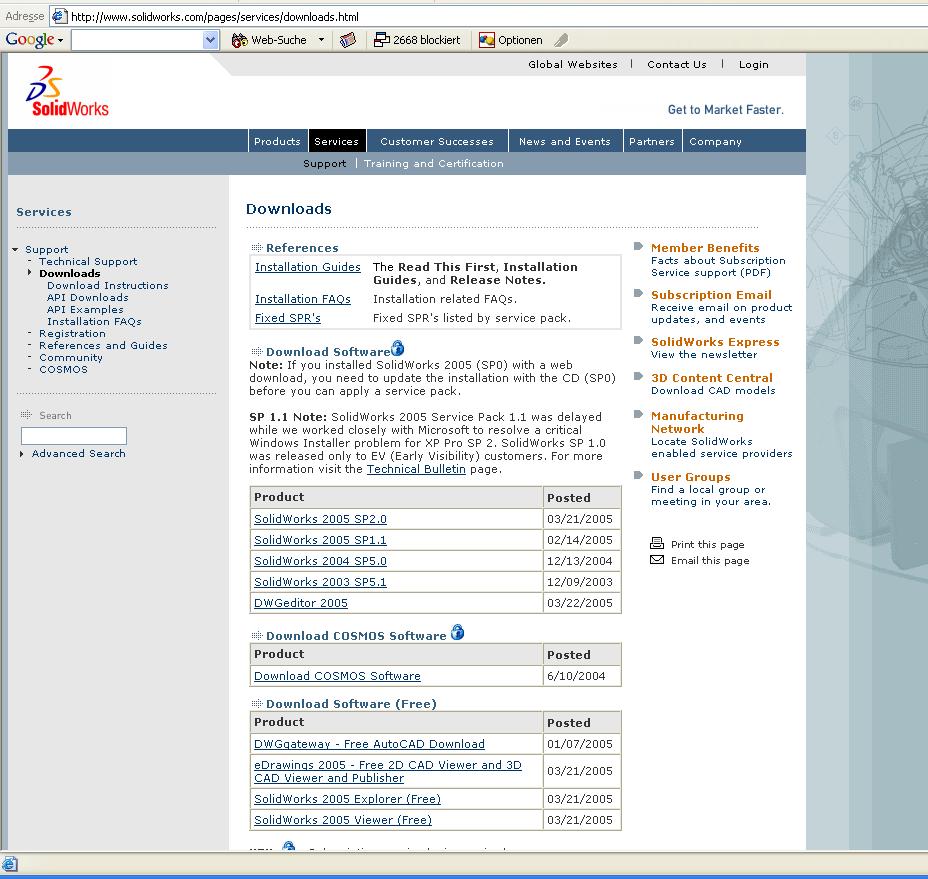This screenshot has width=928, height=879.
Task: Click the arrow bullet beside User Groups
Action: point(638,475)
